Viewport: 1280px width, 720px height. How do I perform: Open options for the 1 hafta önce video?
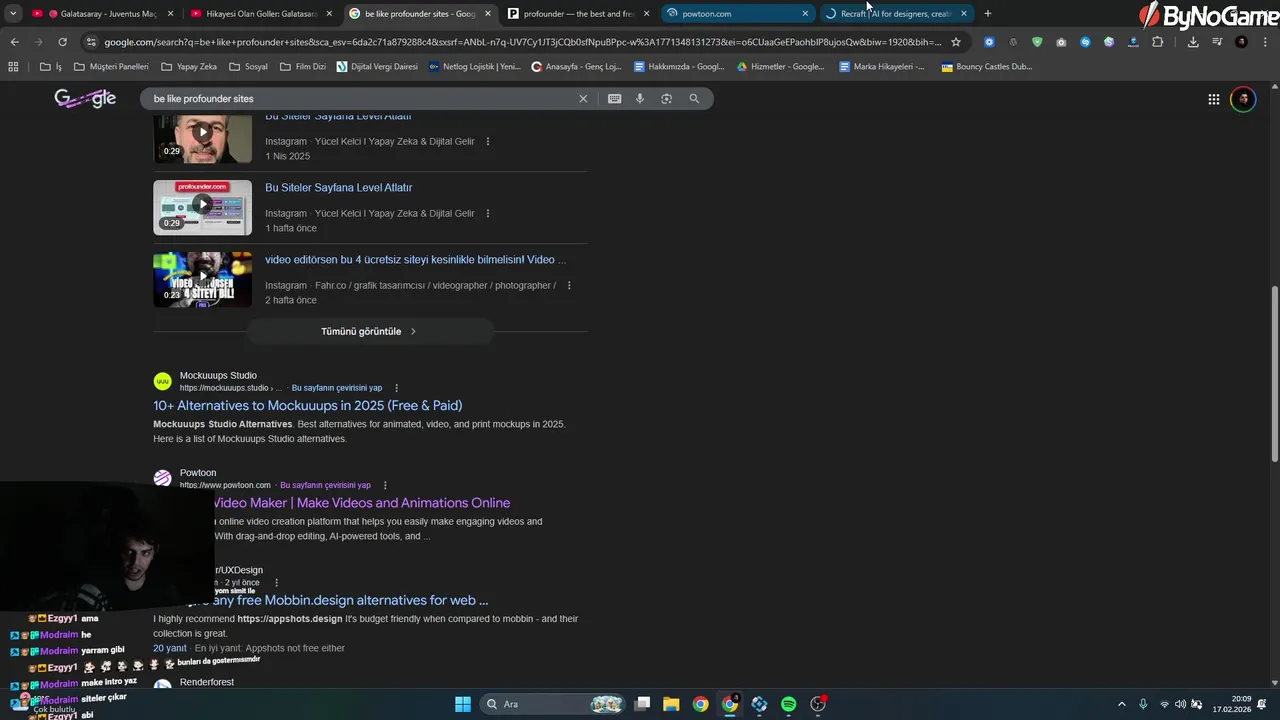pos(488,213)
